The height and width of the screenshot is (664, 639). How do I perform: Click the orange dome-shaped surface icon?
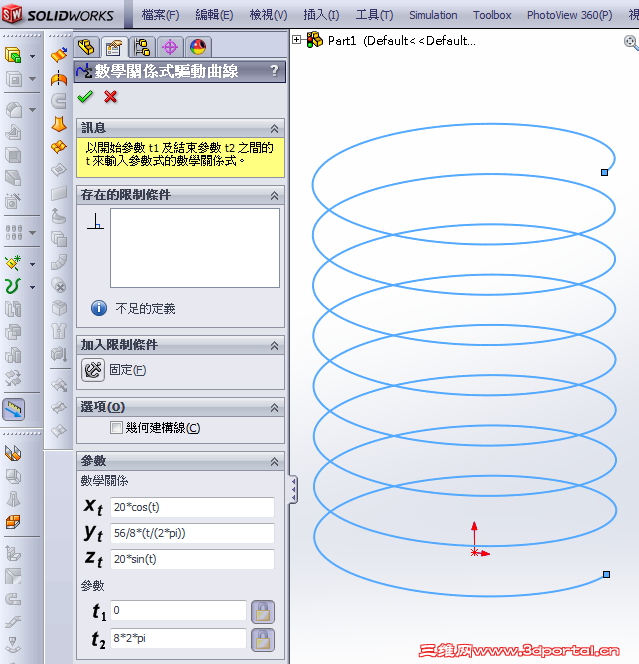tap(59, 79)
